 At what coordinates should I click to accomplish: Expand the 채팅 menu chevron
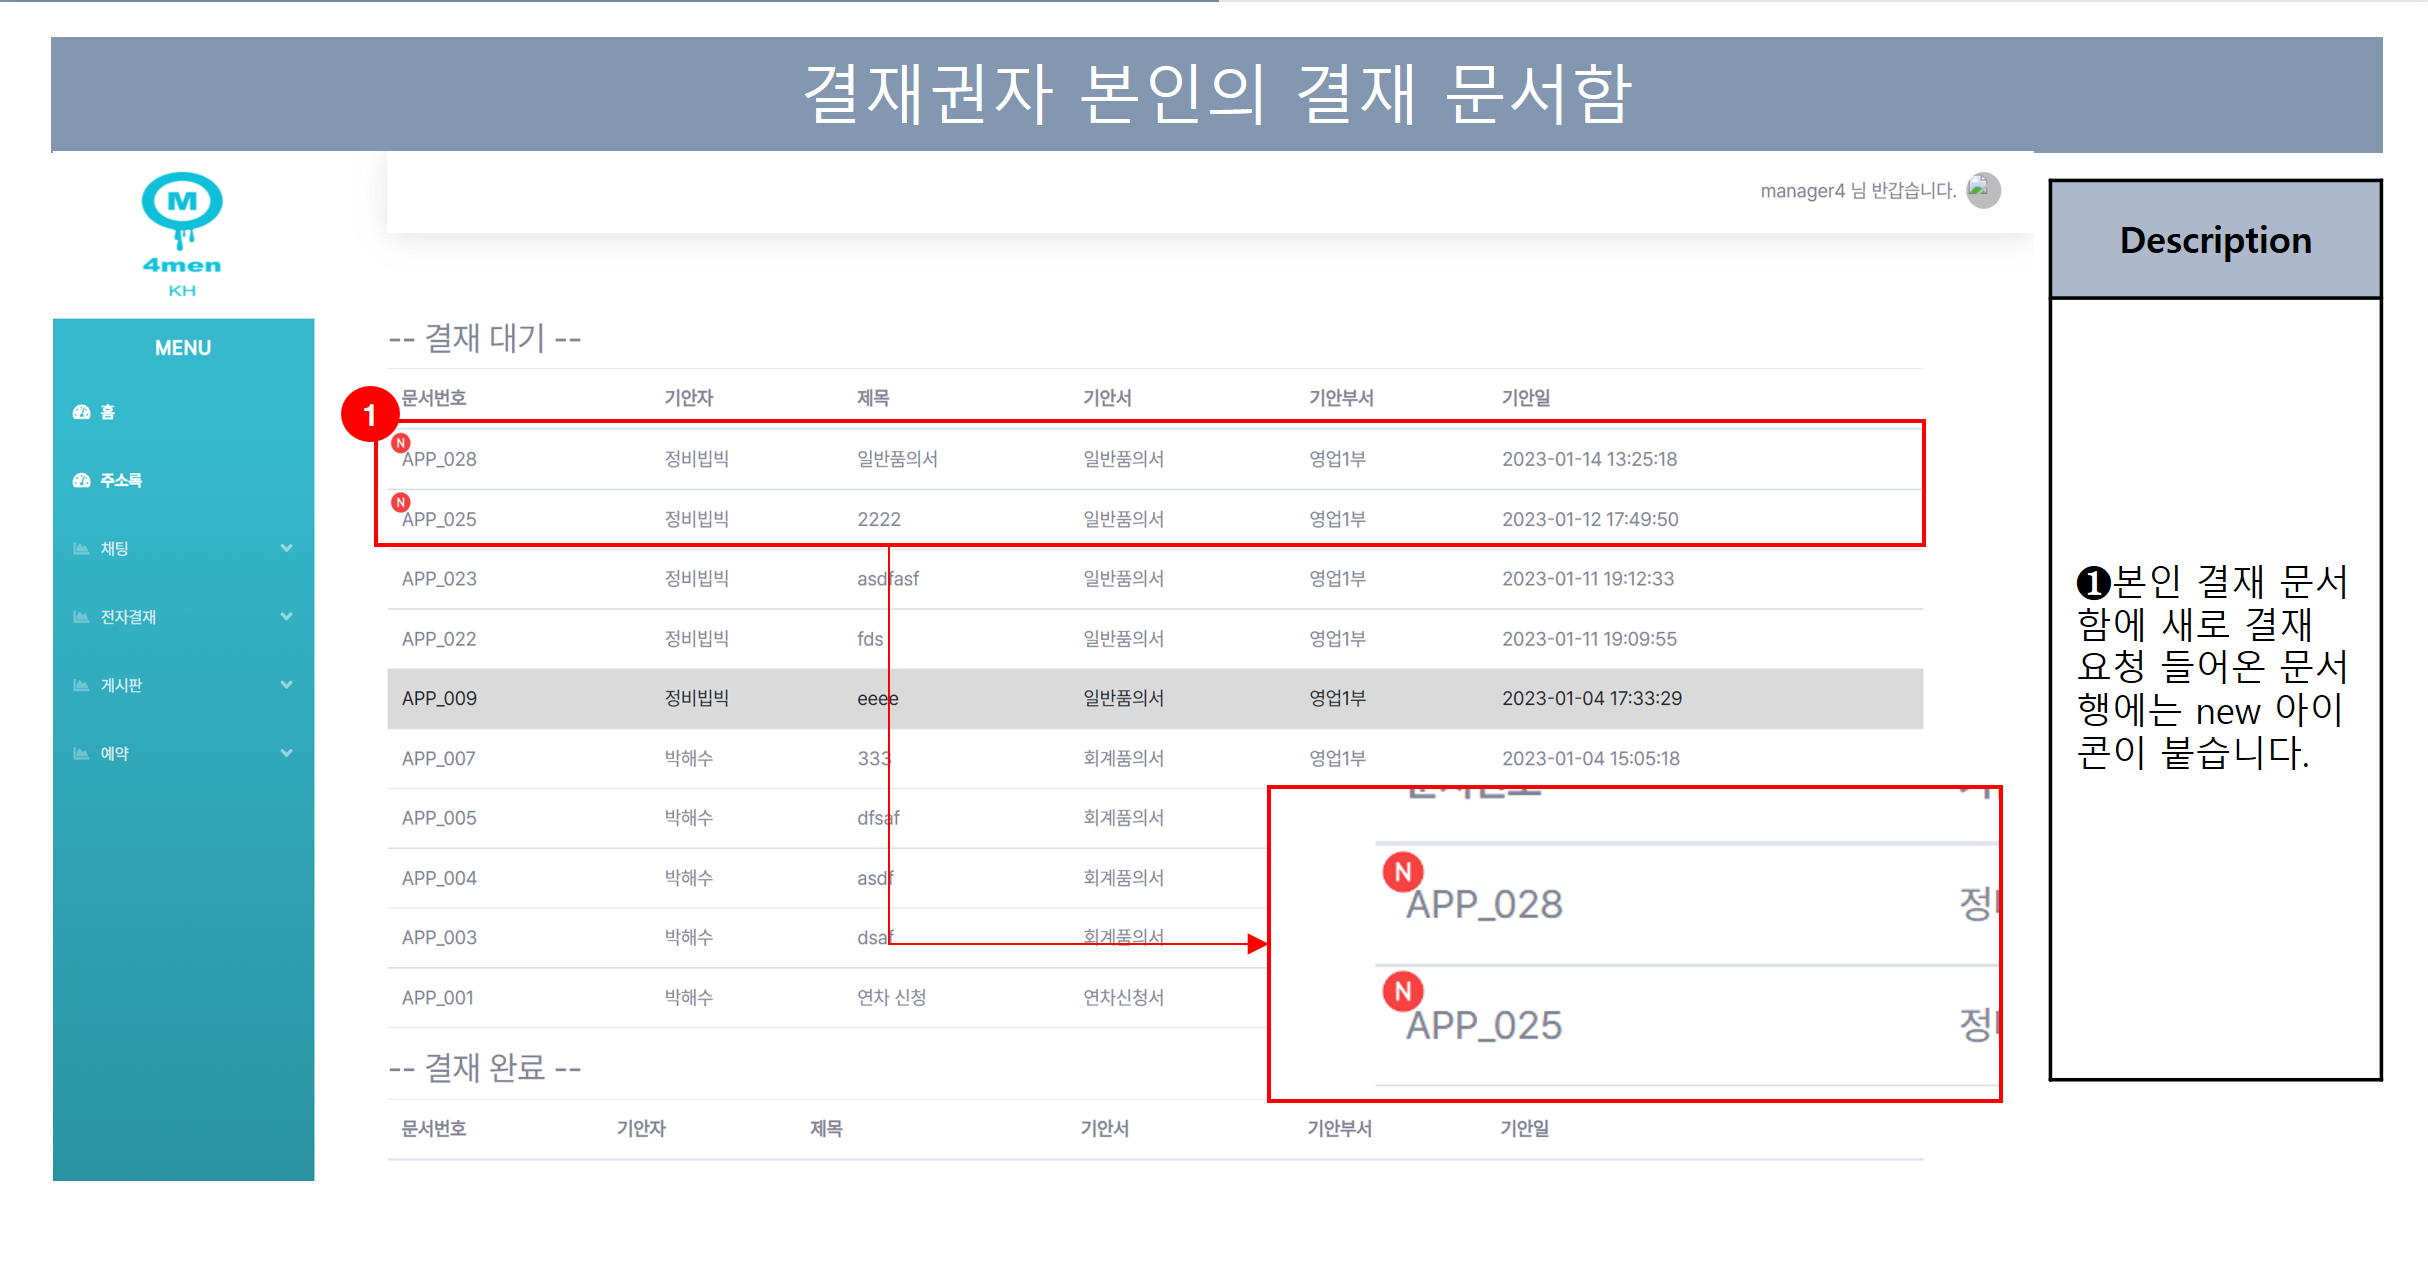point(286,548)
